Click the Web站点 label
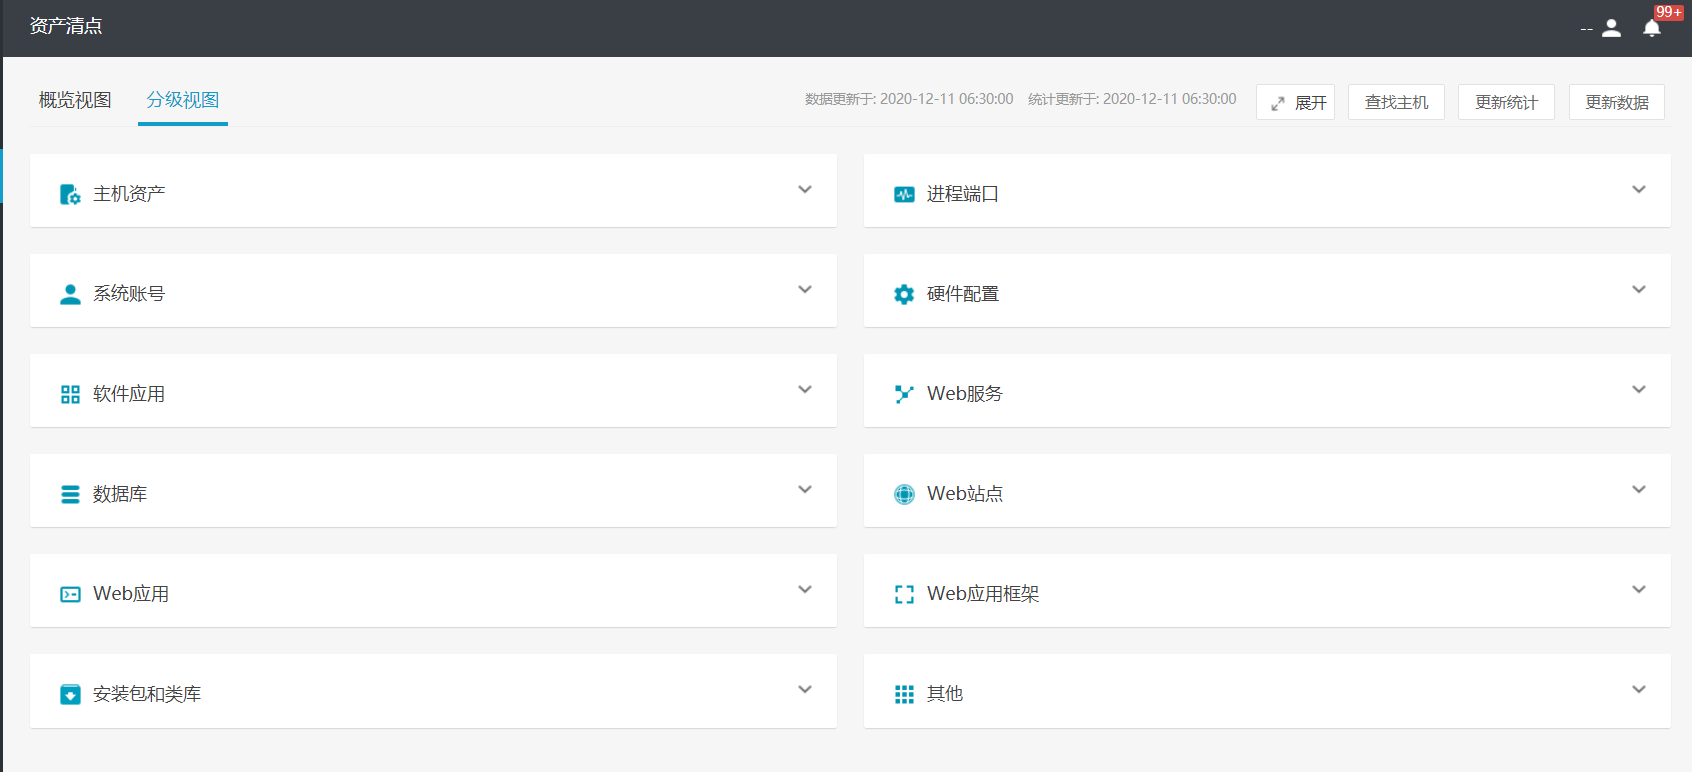 click(965, 494)
